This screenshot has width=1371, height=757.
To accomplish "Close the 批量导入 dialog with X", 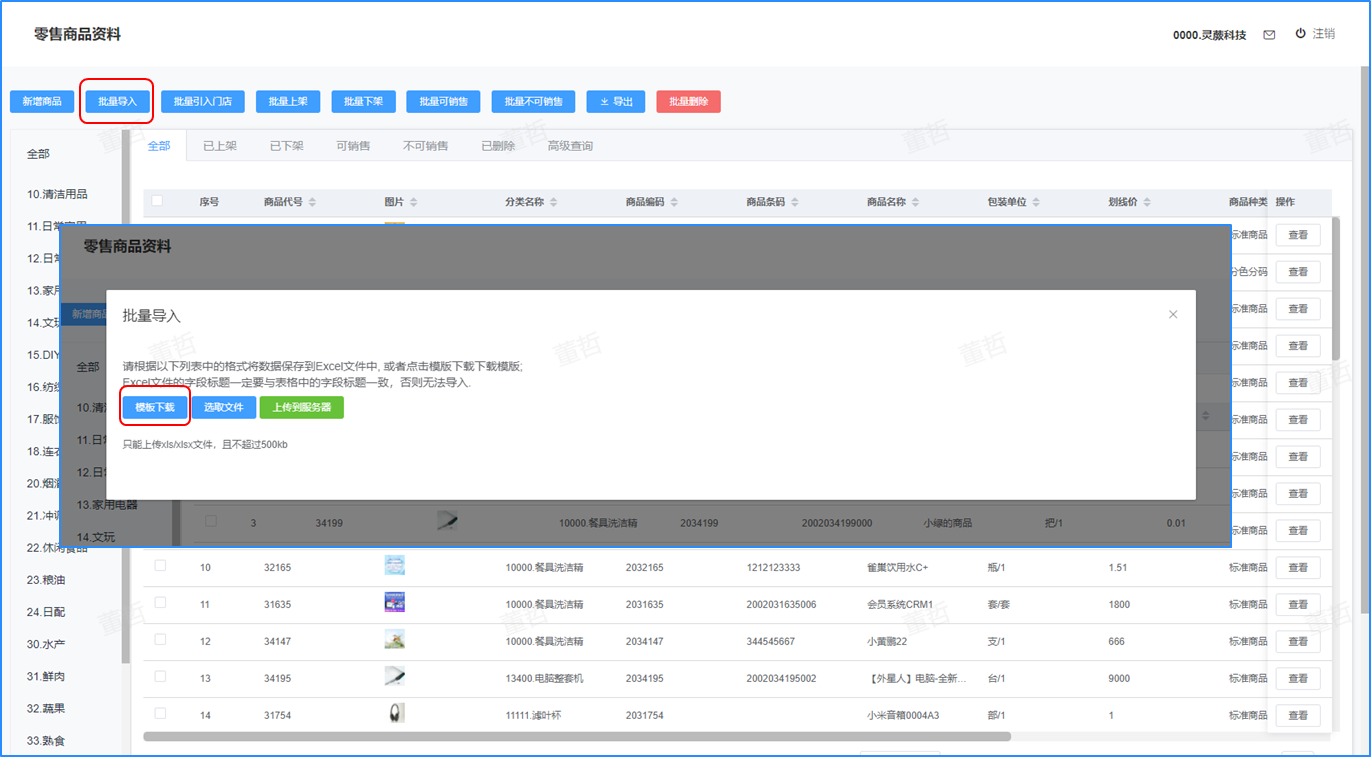I will click(1173, 314).
